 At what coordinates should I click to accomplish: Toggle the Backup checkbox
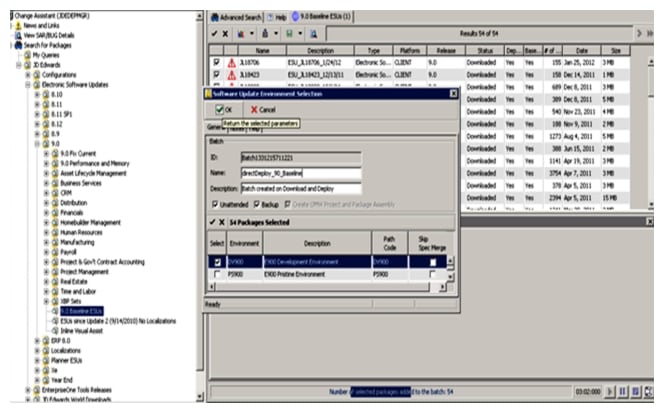coord(257,204)
